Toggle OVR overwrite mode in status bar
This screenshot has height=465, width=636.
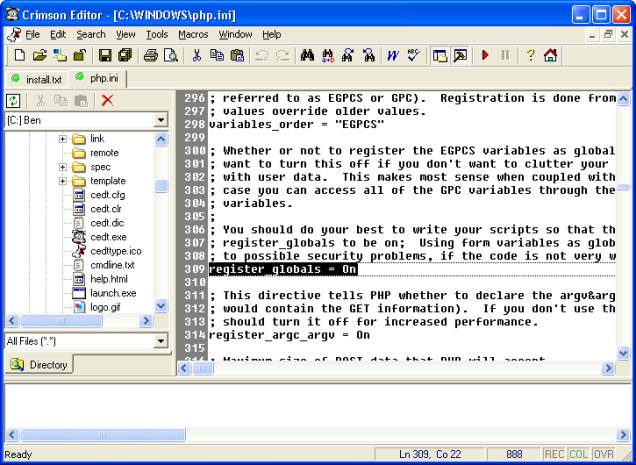pyautogui.click(x=603, y=454)
